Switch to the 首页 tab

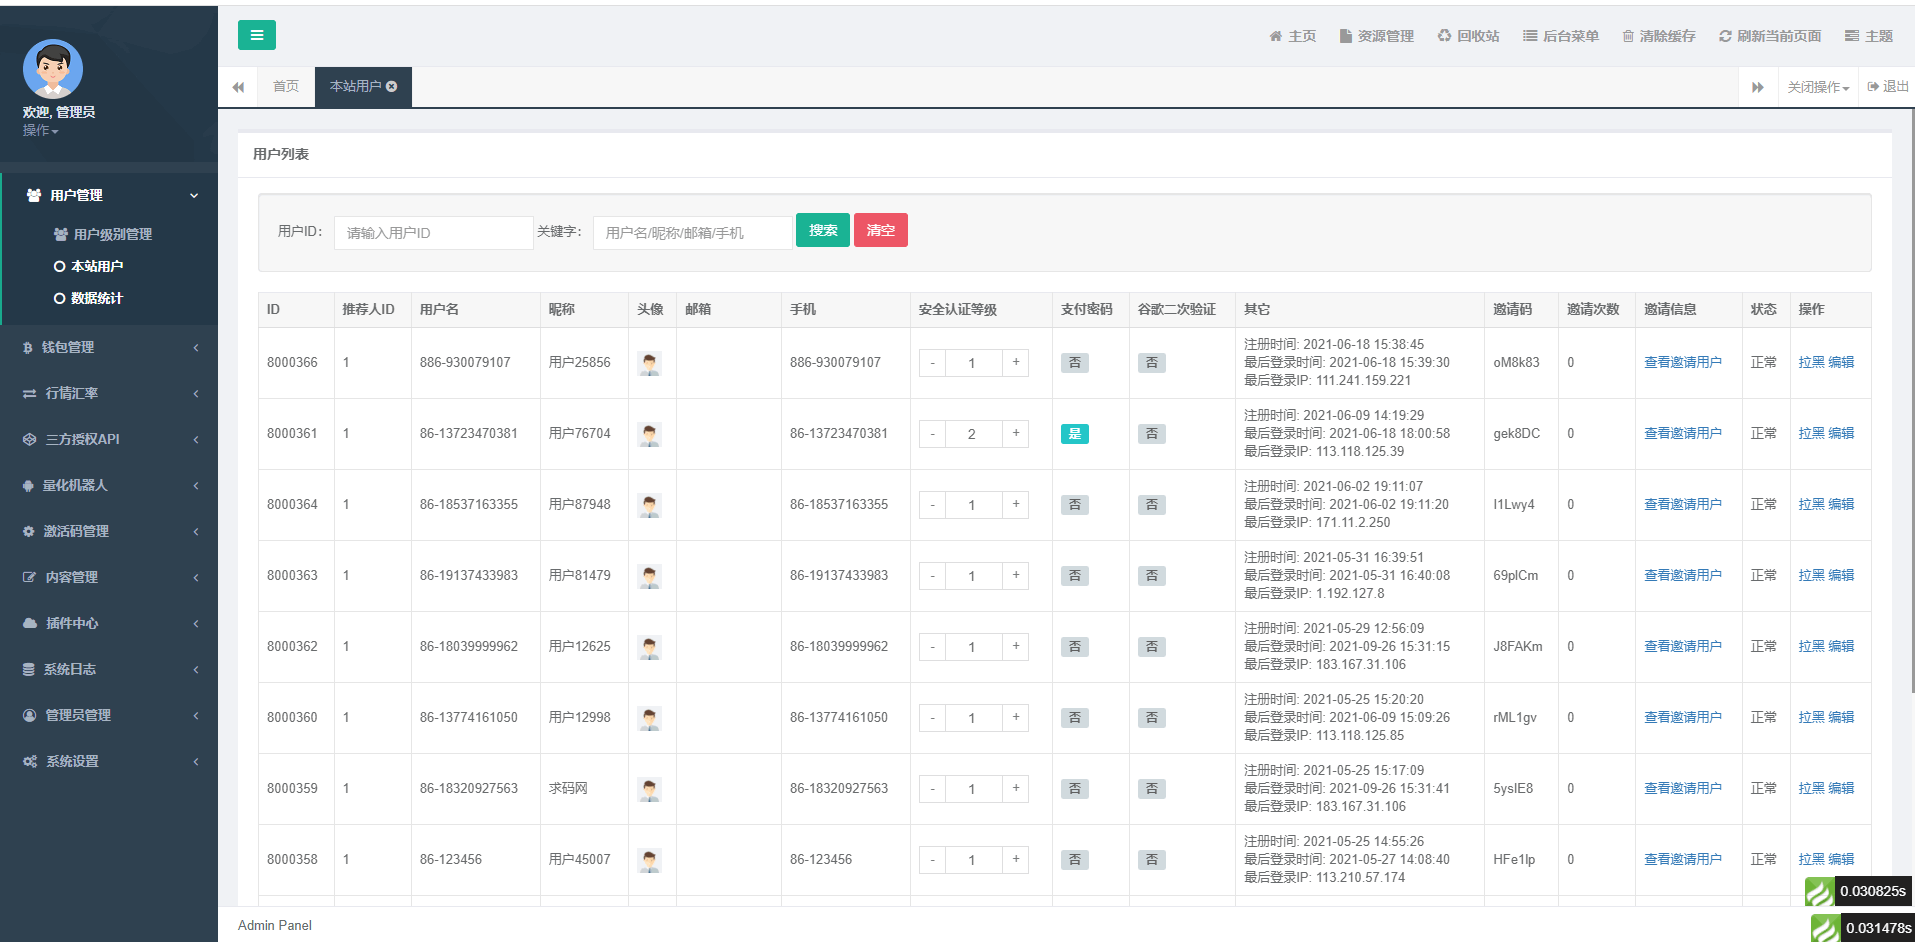pos(286,87)
